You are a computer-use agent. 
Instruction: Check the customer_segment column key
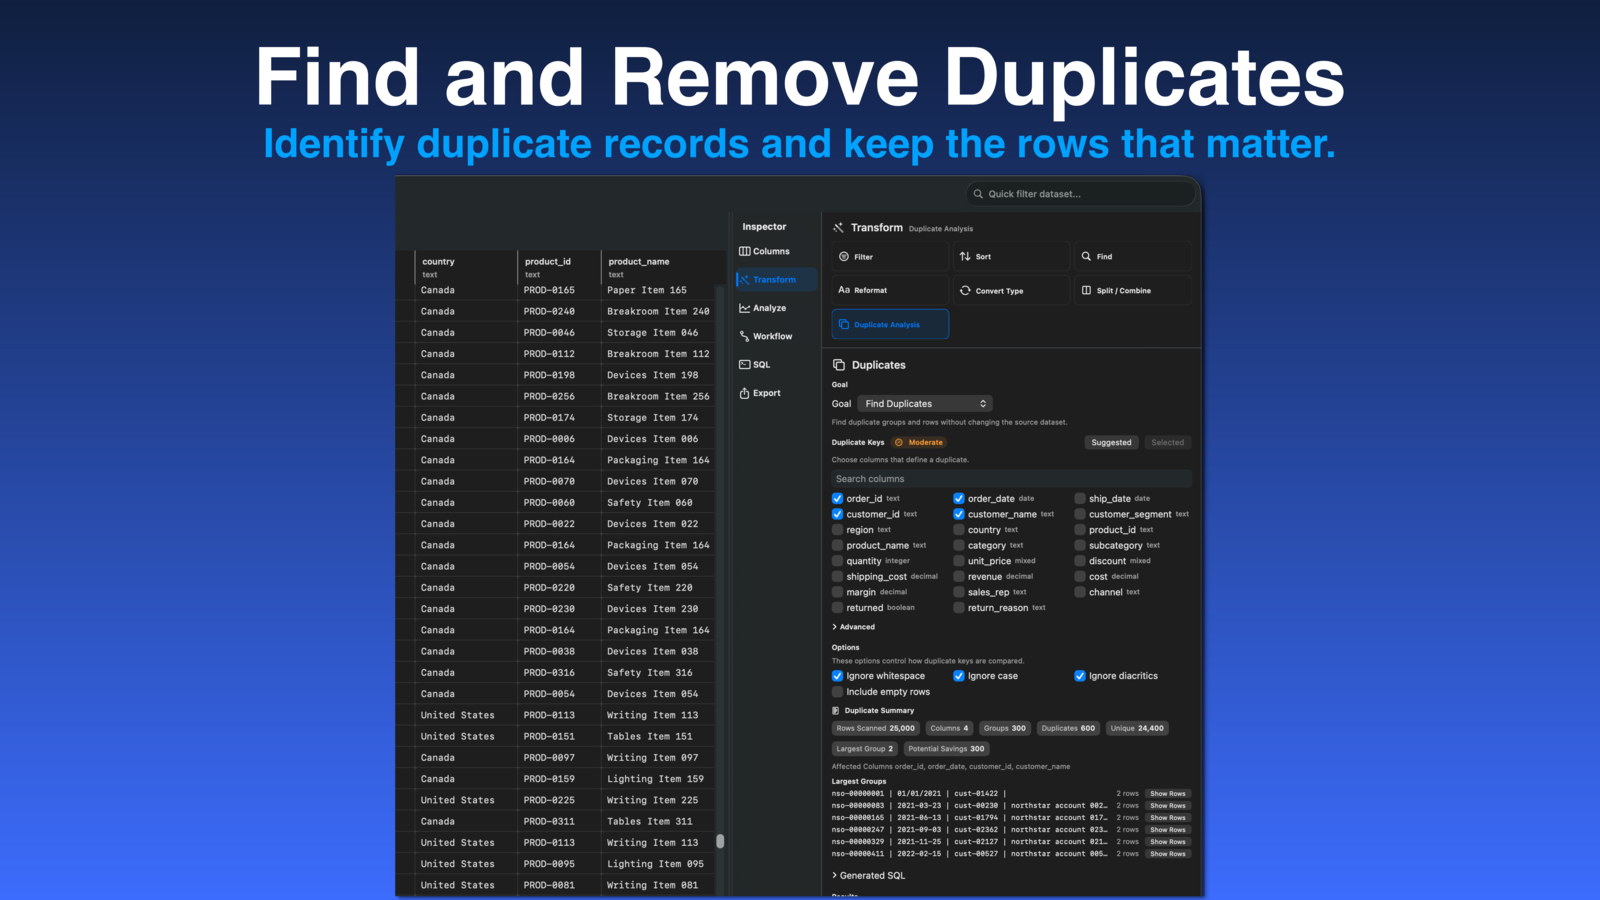tap(1080, 514)
